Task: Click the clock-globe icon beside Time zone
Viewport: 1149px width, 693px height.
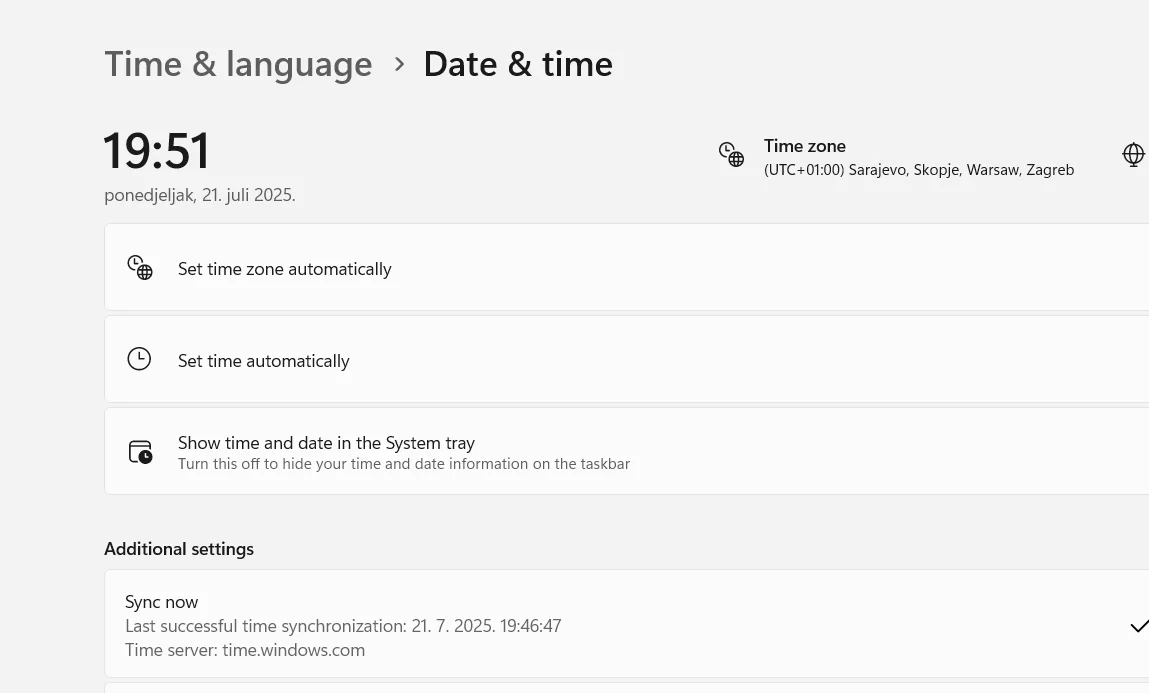Action: coord(731,155)
